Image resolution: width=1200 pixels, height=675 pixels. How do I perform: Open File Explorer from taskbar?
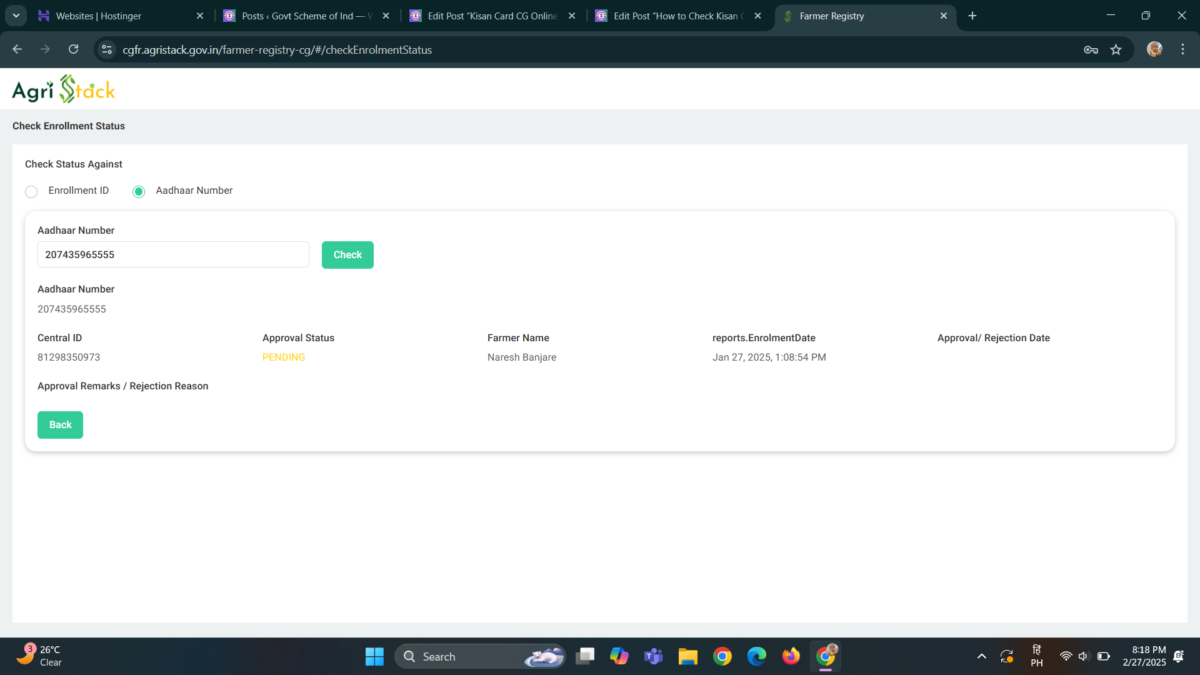[x=687, y=656]
